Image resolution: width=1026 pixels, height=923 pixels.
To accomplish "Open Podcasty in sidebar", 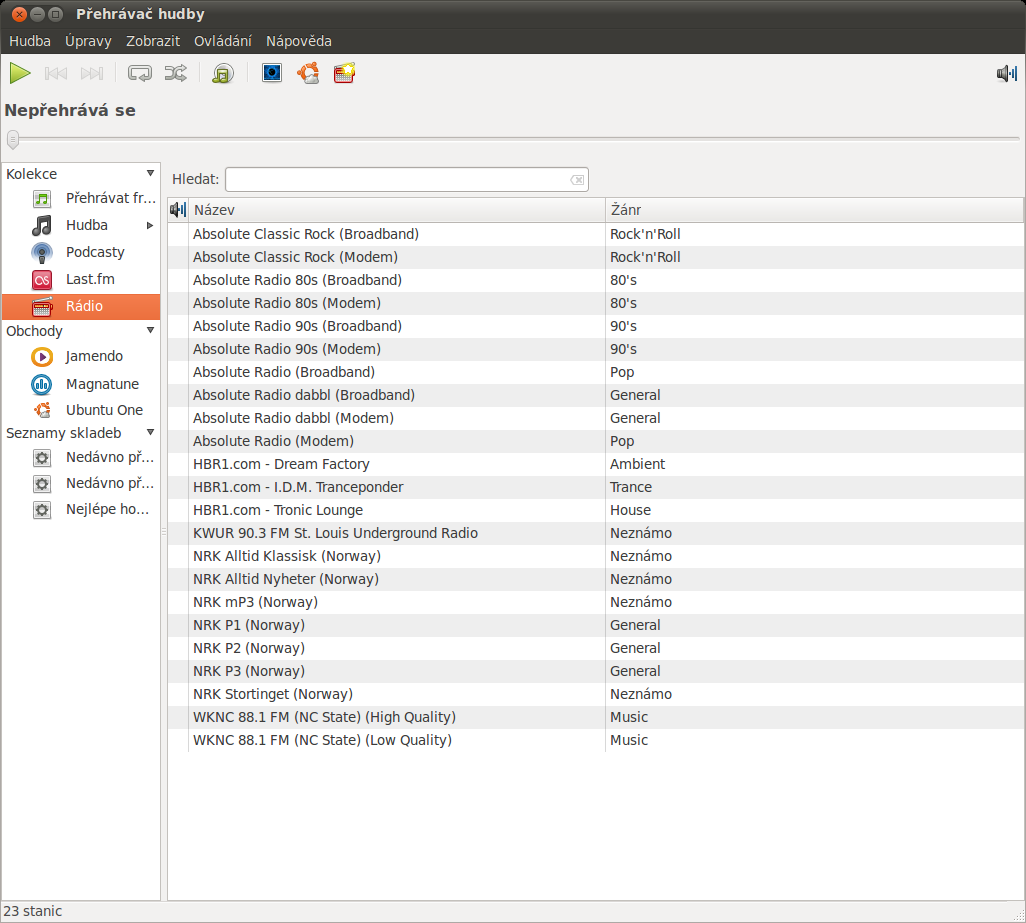I will click(x=81, y=253).
